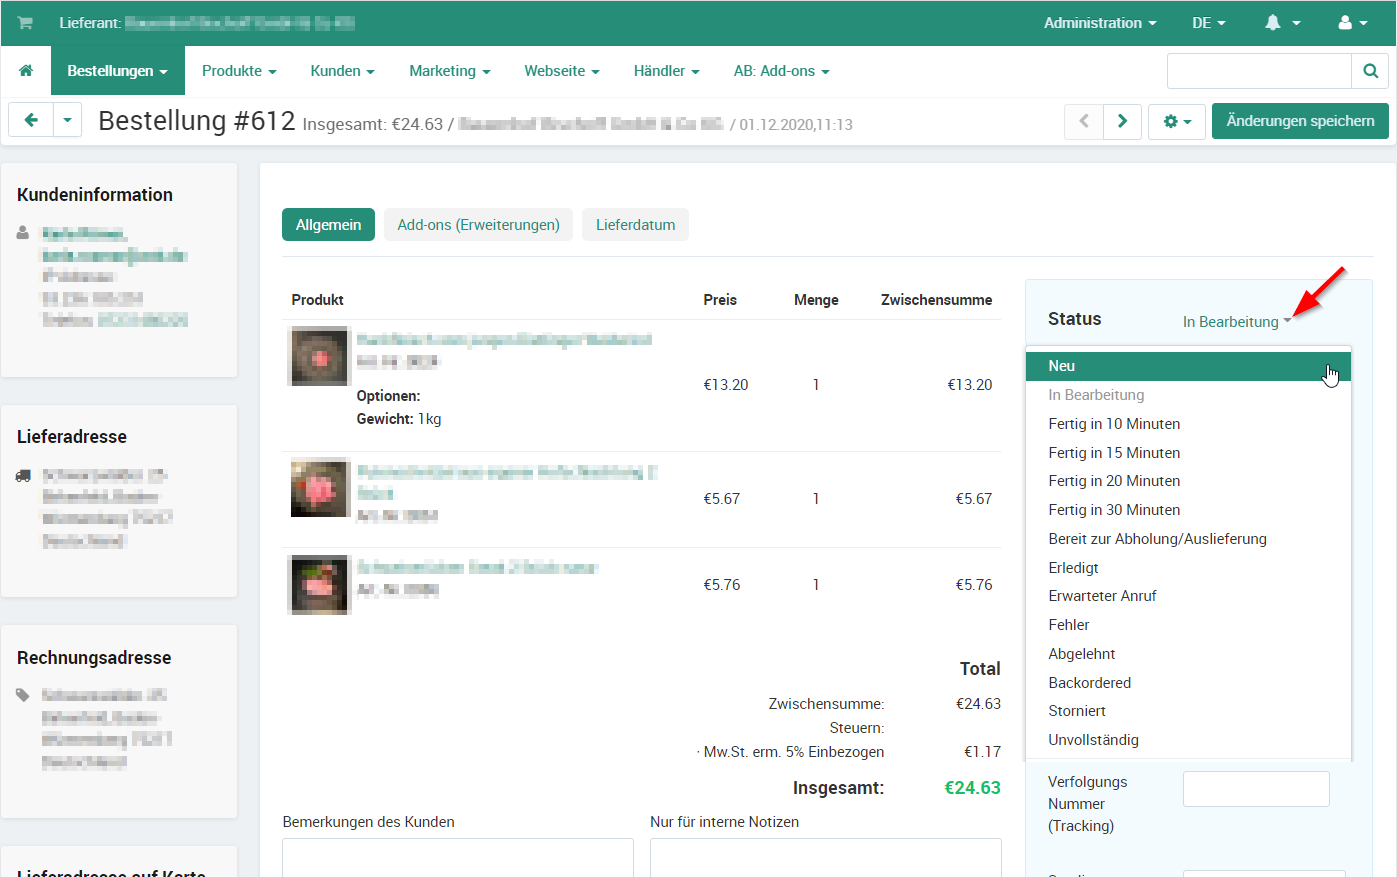Open first product thumbnail priced €13.20
This screenshot has height=877, width=1397.
pyautogui.click(x=319, y=356)
